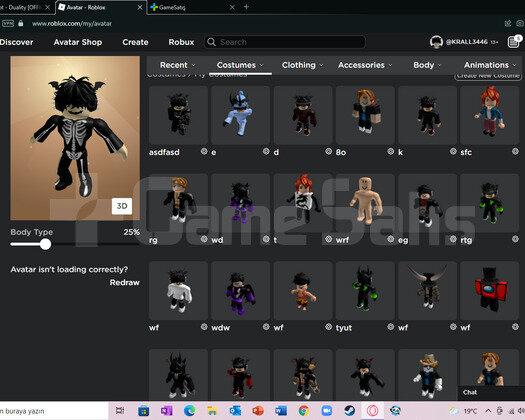
Task: Open File Explorer from the taskbar
Action: click(212, 411)
